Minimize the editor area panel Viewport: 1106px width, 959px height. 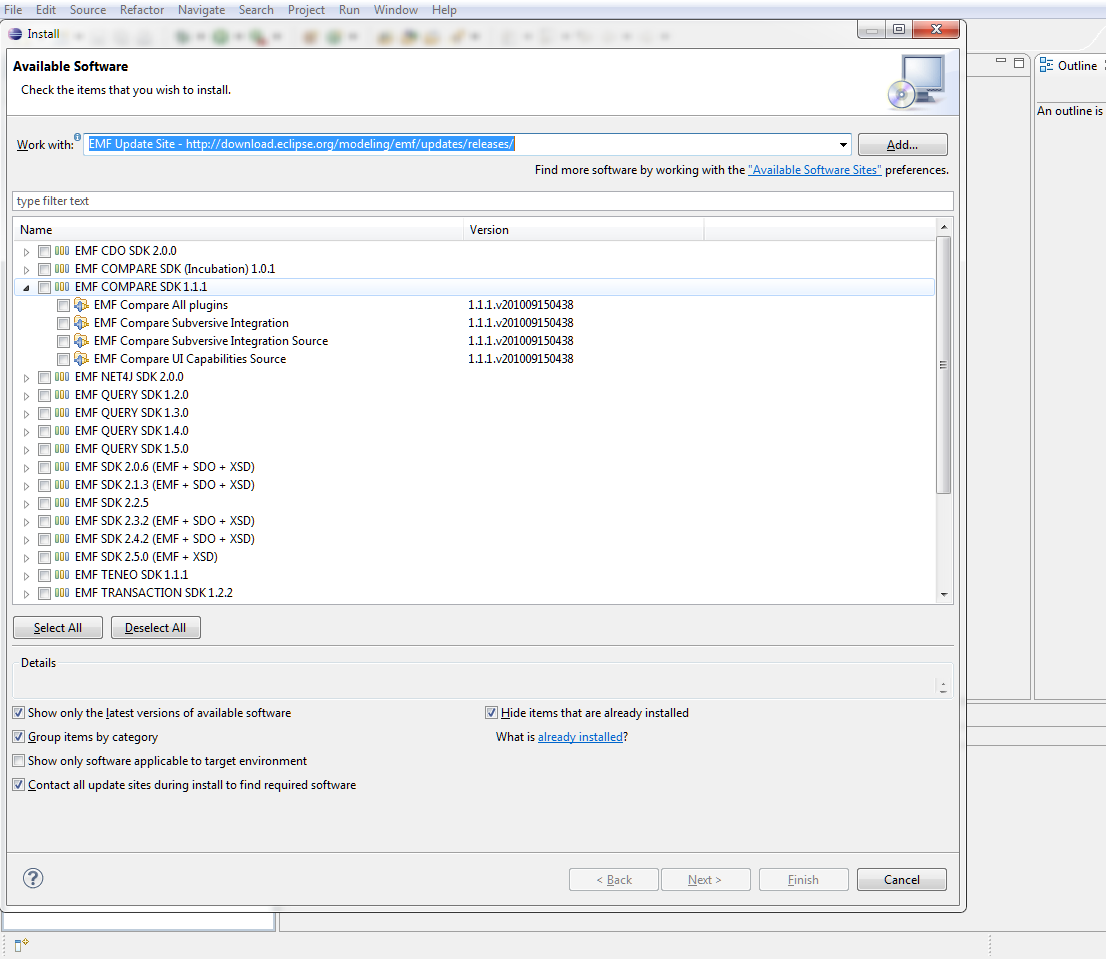[1000, 61]
